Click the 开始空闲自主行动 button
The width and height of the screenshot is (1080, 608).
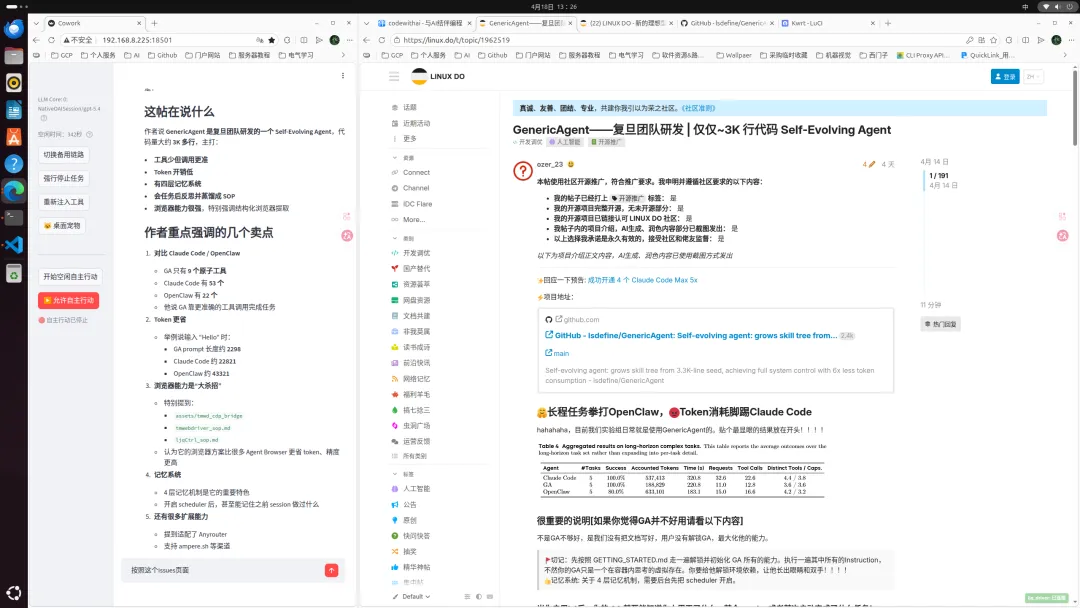click(70, 277)
